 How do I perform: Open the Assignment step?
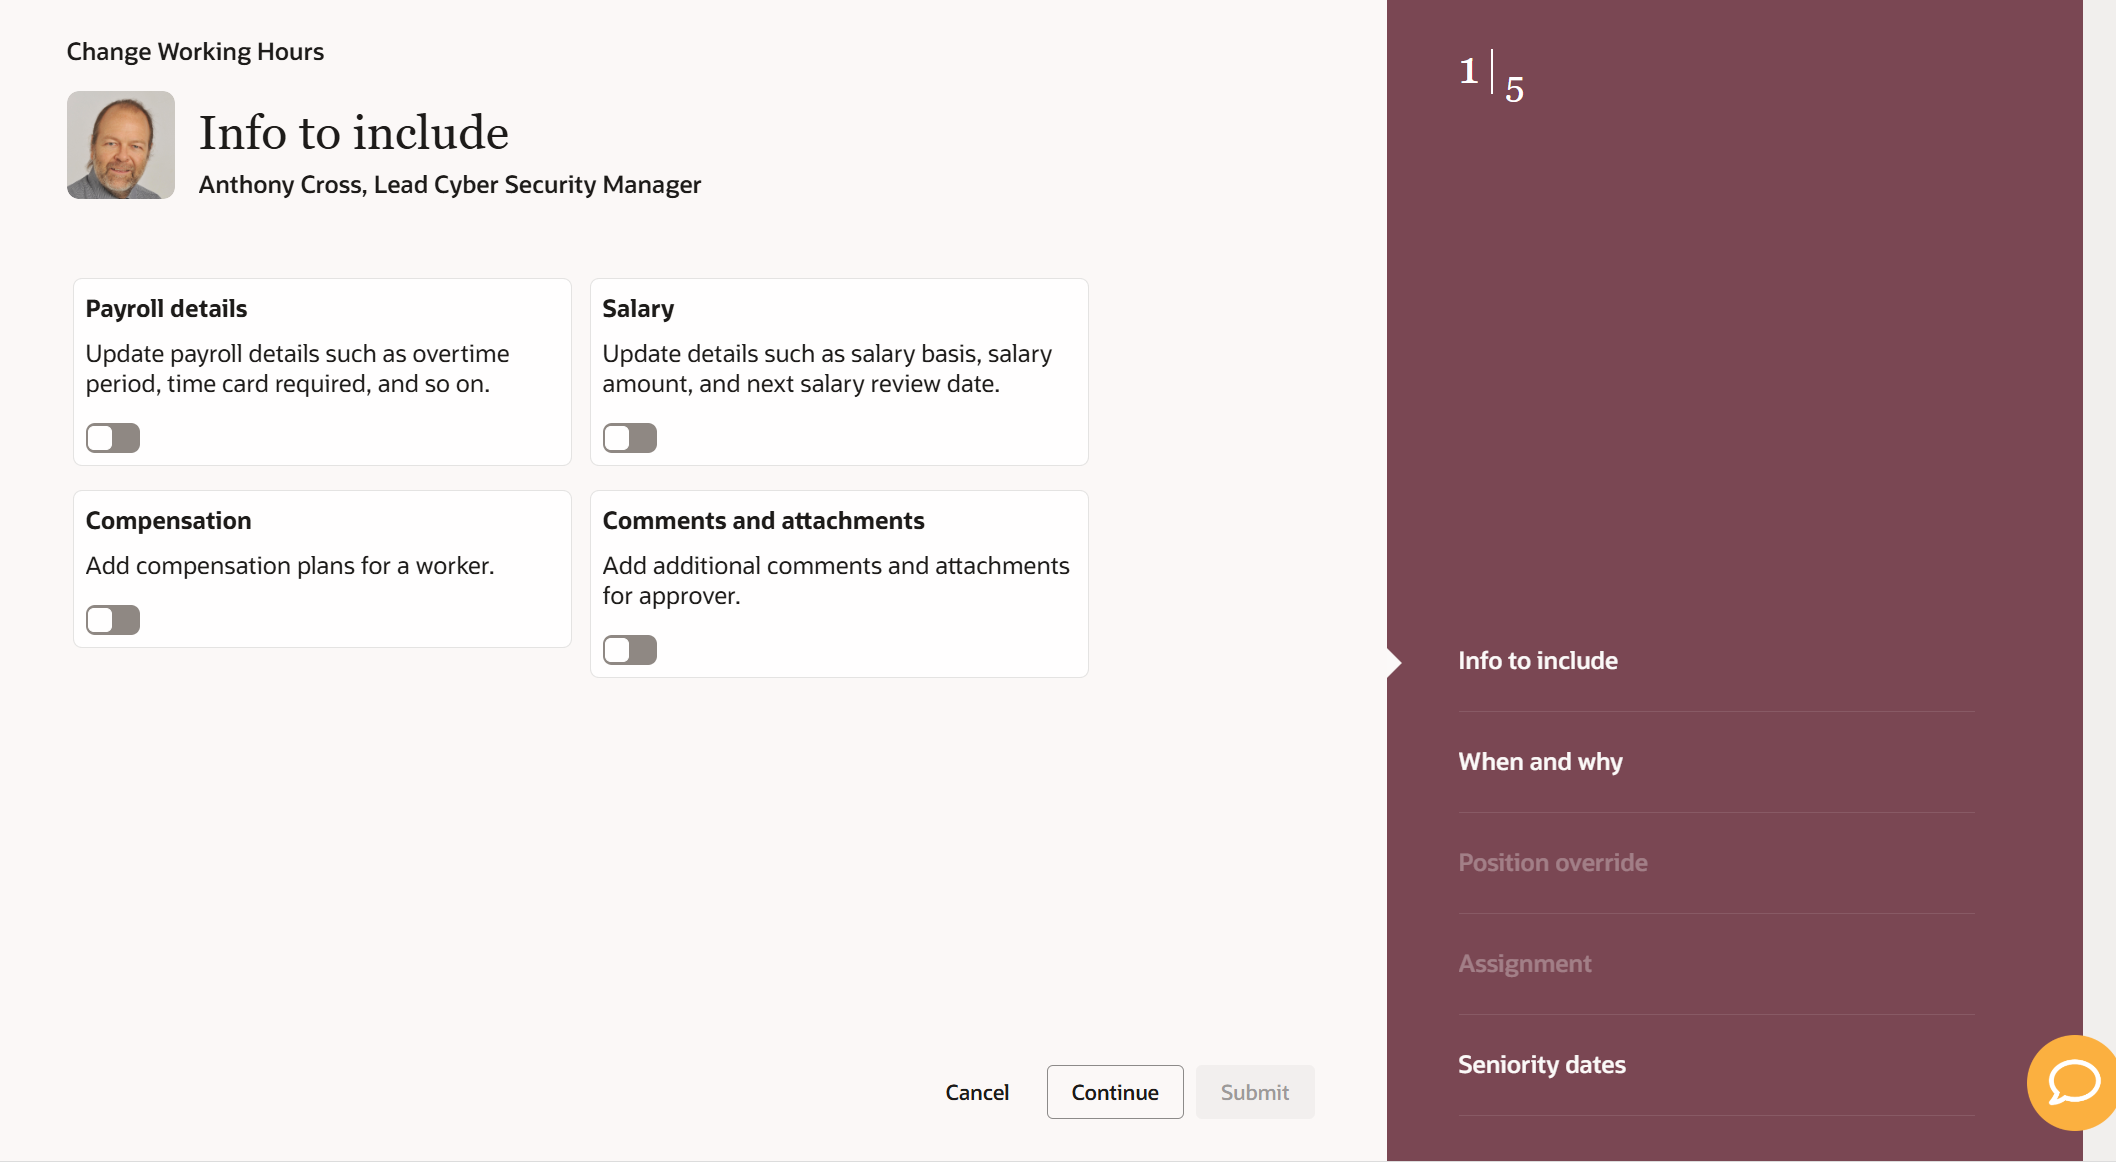(x=1524, y=964)
